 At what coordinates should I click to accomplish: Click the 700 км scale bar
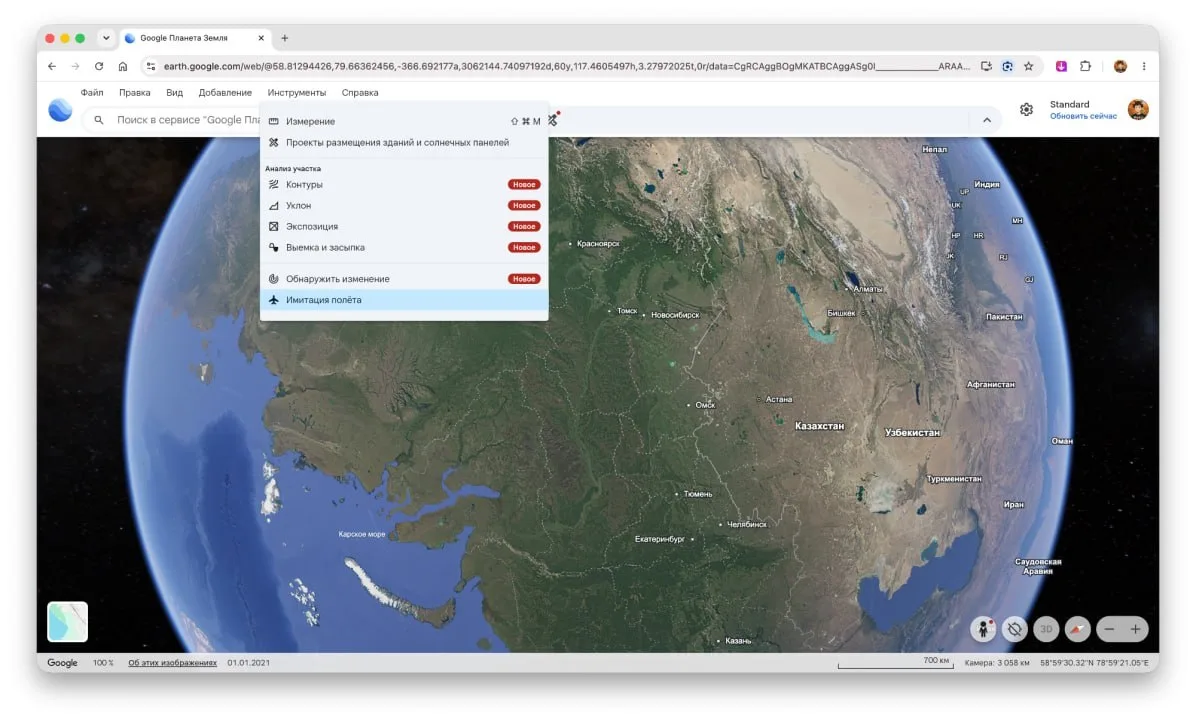tap(895, 663)
